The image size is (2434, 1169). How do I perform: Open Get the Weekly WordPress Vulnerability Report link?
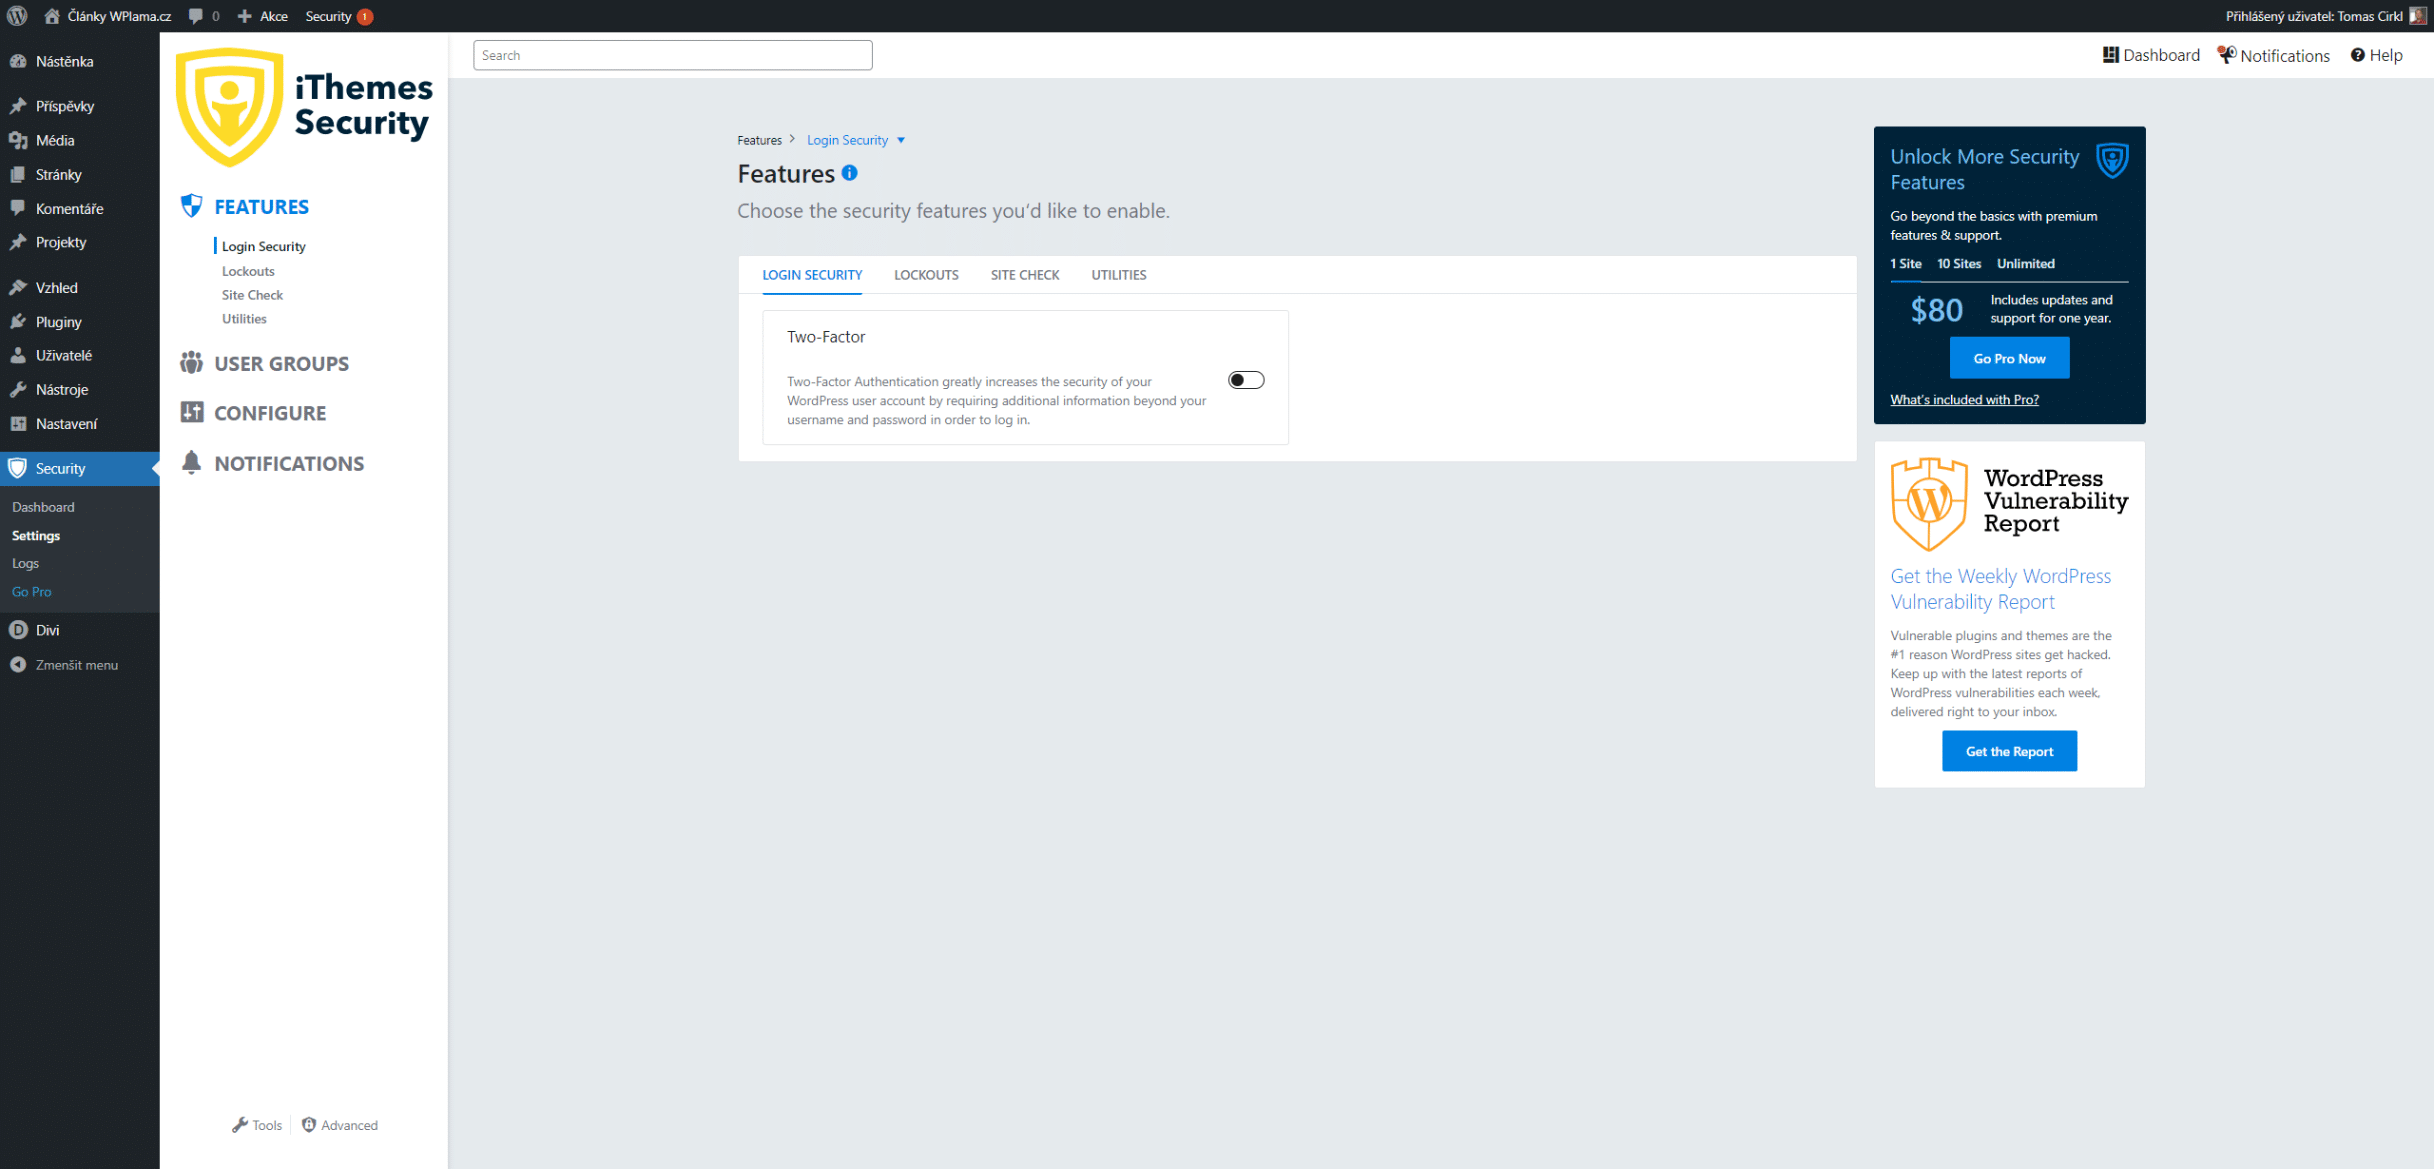point(2000,588)
